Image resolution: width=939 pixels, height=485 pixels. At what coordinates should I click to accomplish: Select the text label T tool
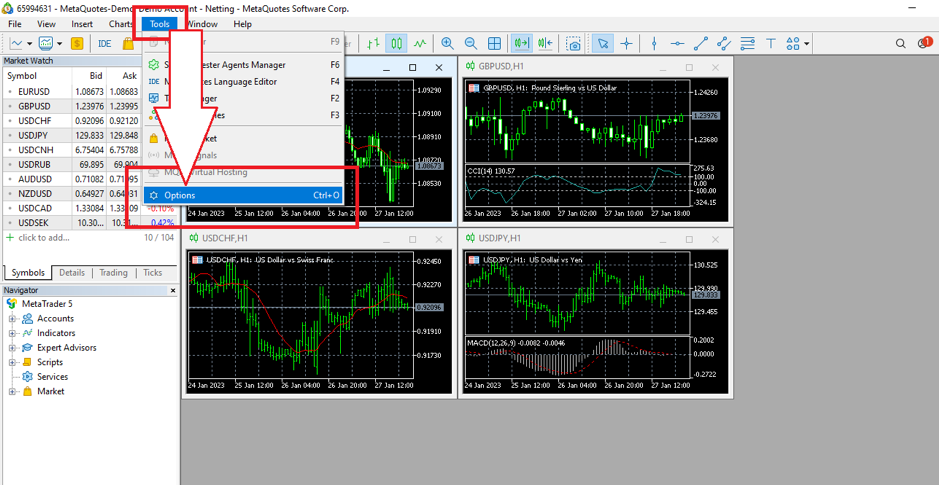pyautogui.click(x=770, y=44)
